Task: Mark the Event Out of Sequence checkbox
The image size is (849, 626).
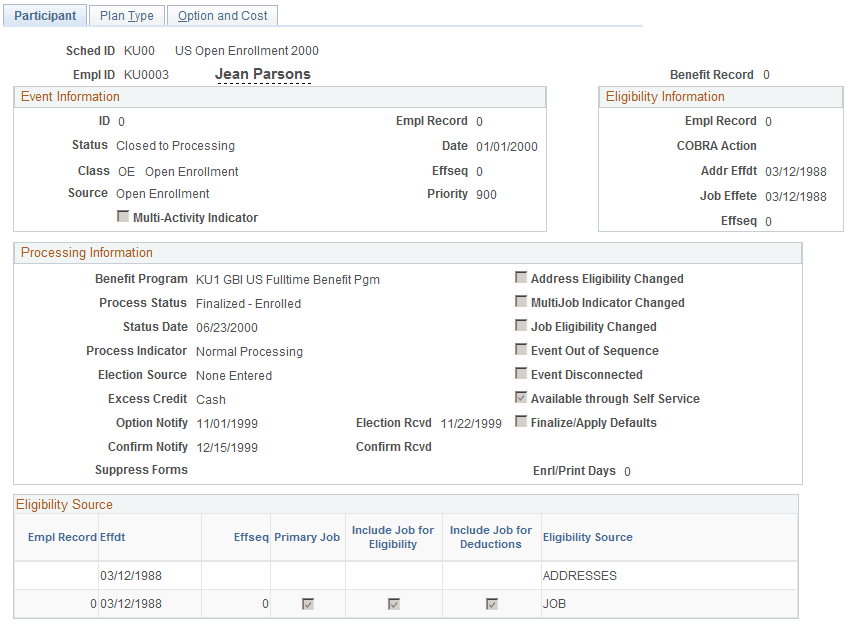Action: point(521,349)
